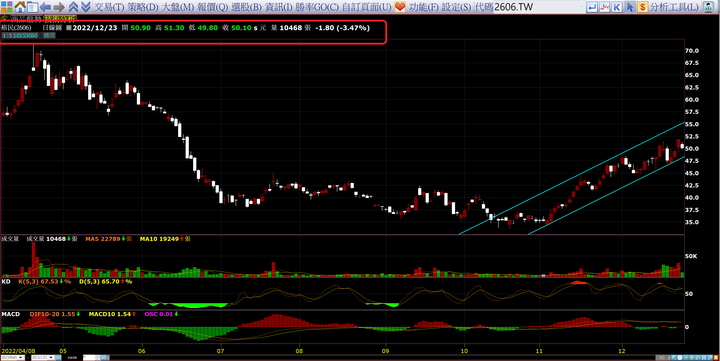Open the end date dropdown at bottom
Viewport: 720px width, 361px height.
[42, 357]
